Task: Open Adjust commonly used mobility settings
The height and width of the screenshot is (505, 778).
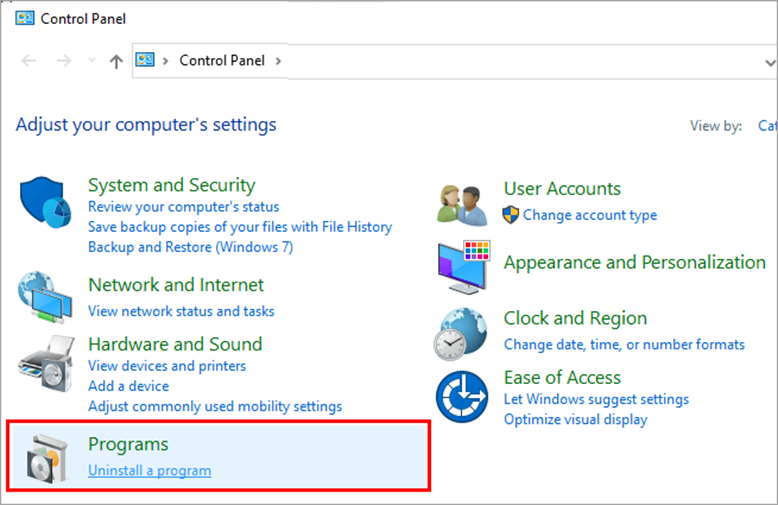Action: tap(215, 406)
